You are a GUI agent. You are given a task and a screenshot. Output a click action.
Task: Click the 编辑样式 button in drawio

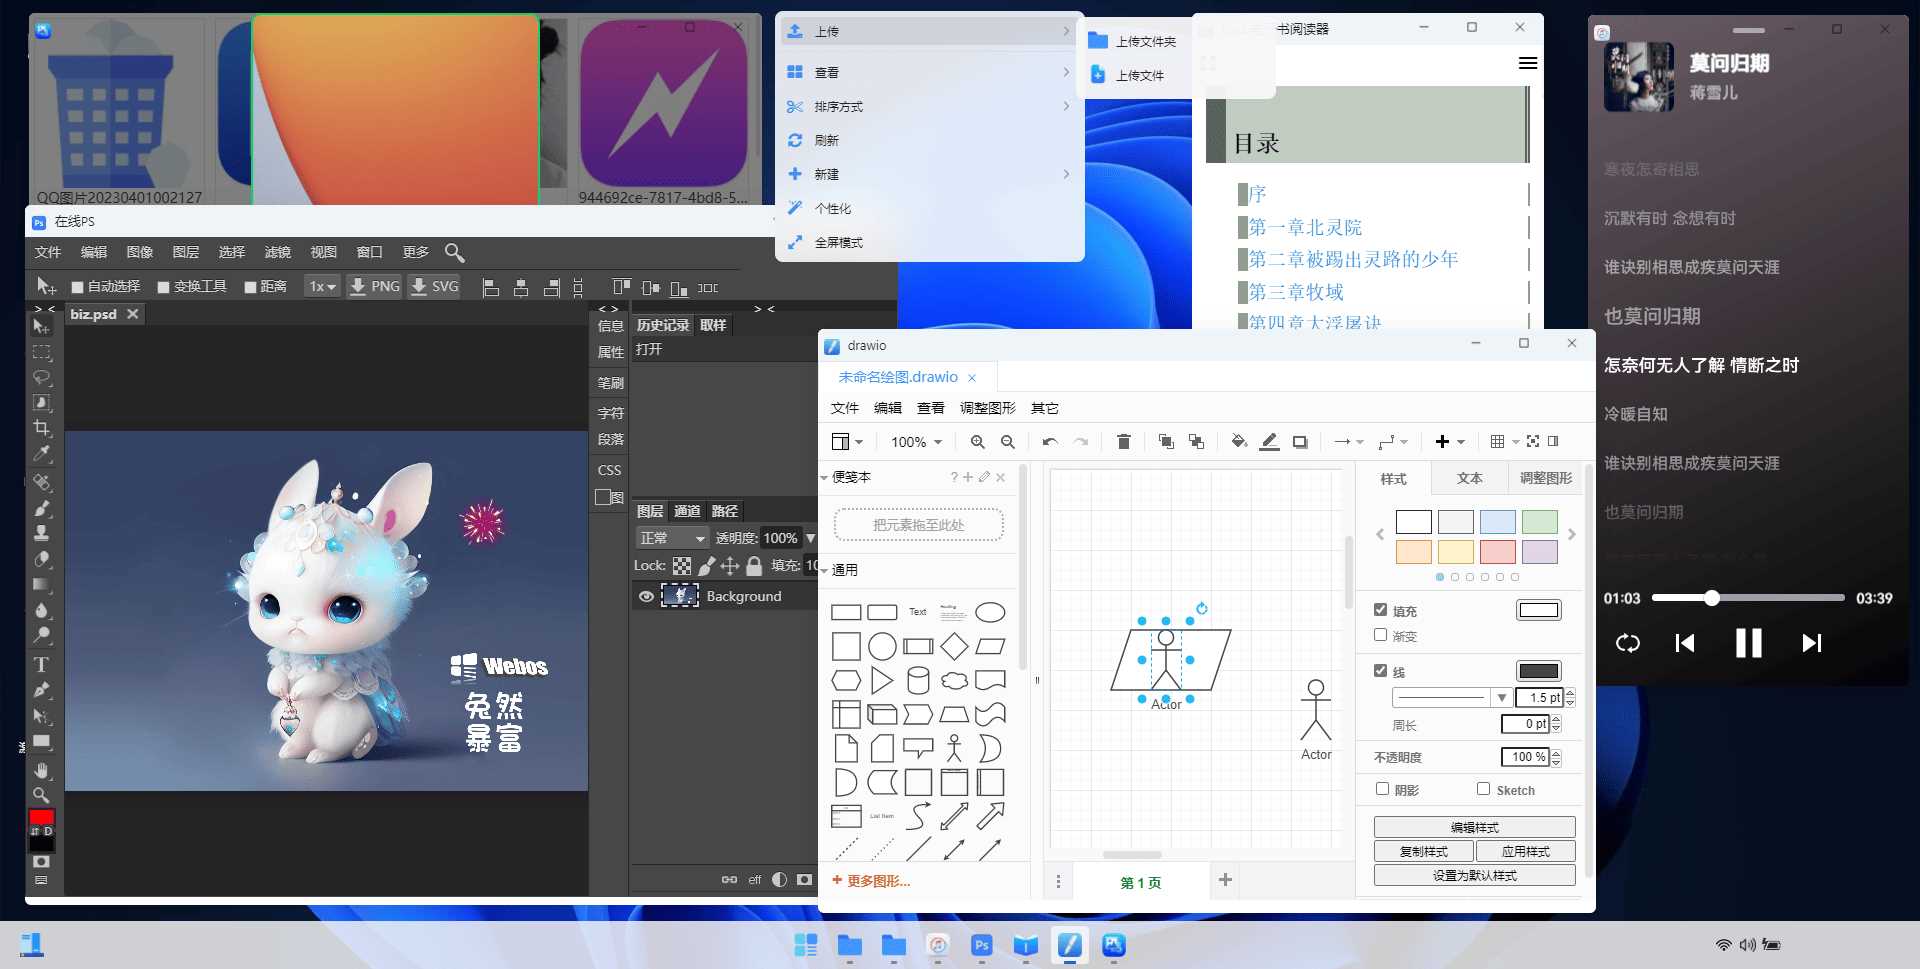point(1473,827)
